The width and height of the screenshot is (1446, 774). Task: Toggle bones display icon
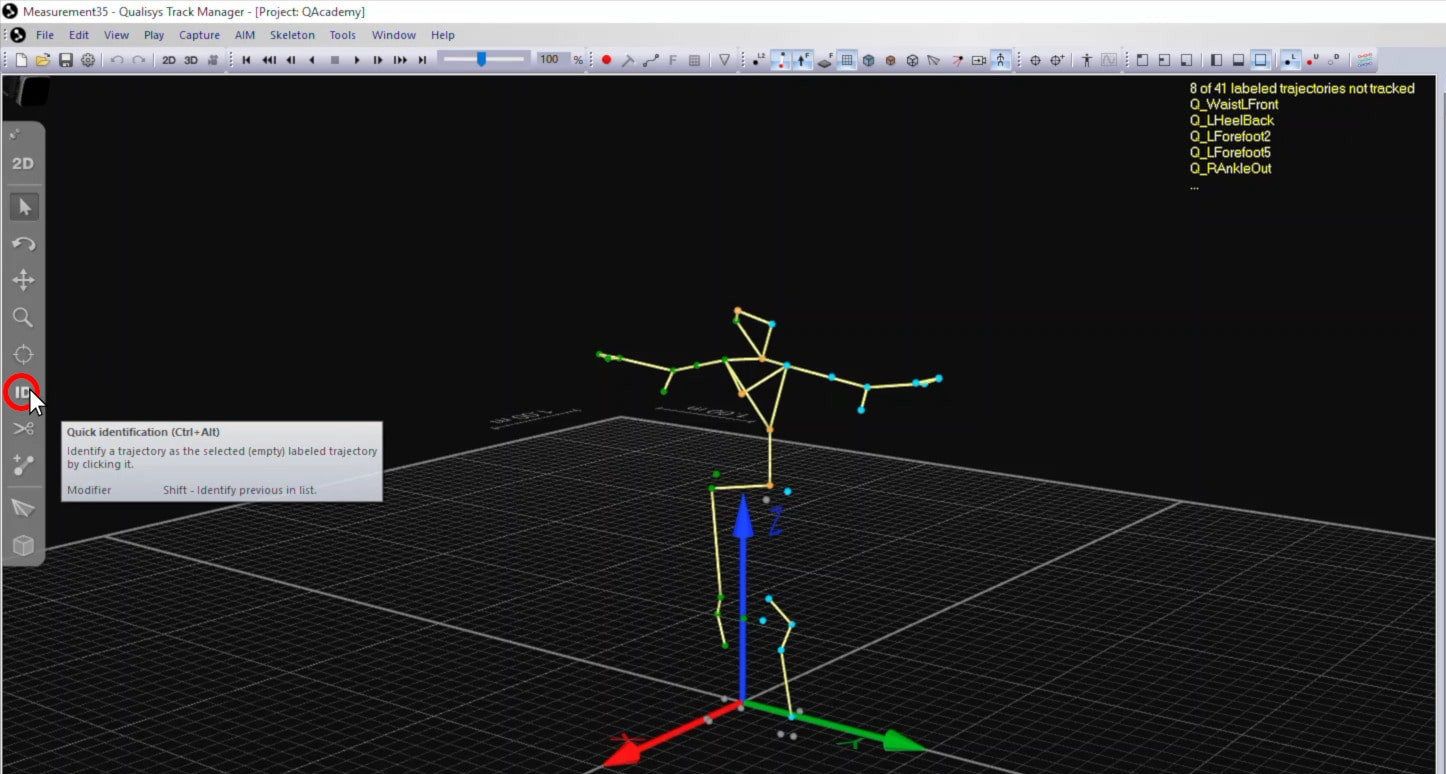point(781,60)
